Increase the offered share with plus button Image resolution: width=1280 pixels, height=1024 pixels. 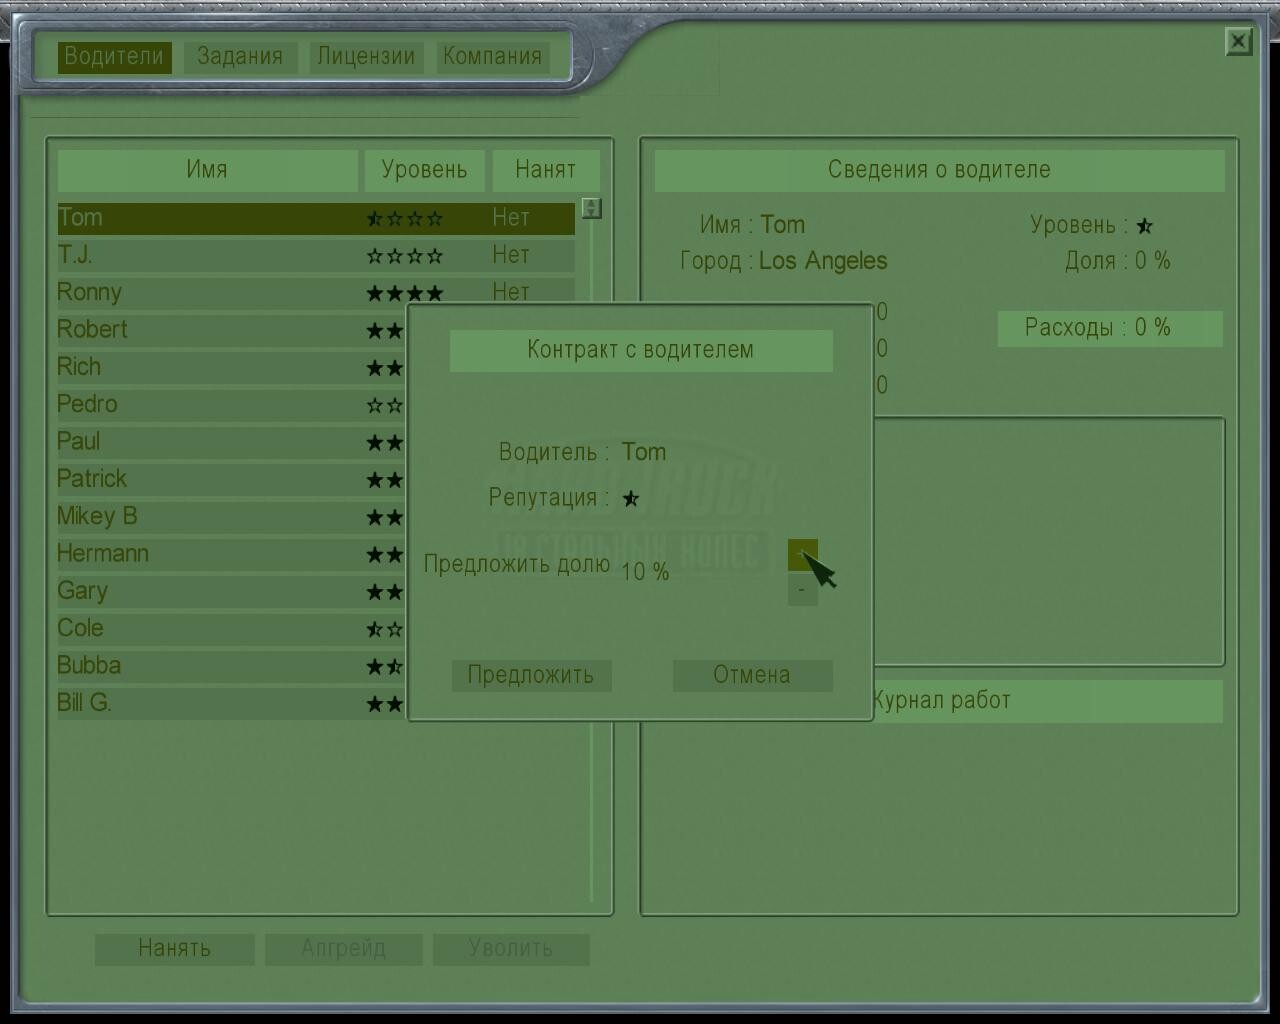tap(802, 555)
